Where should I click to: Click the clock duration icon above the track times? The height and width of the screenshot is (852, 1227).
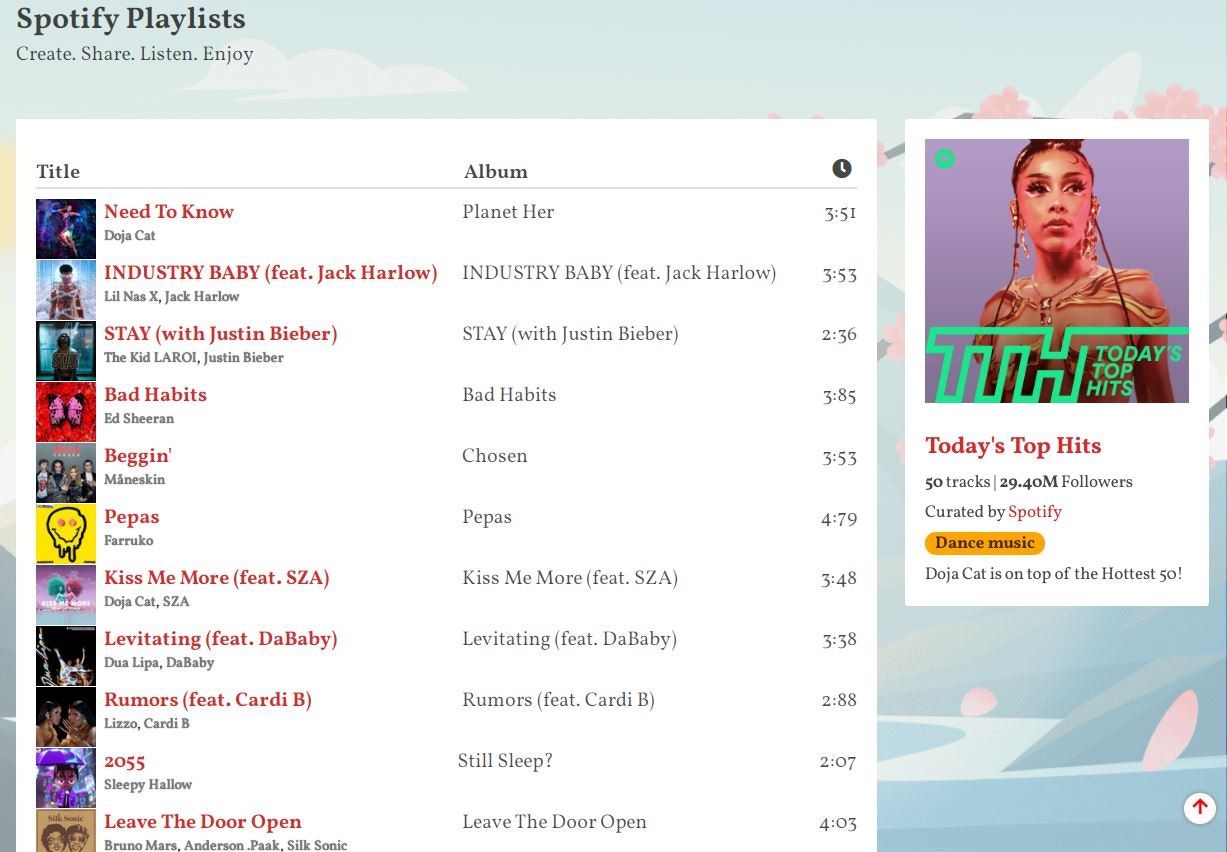coord(842,169)
